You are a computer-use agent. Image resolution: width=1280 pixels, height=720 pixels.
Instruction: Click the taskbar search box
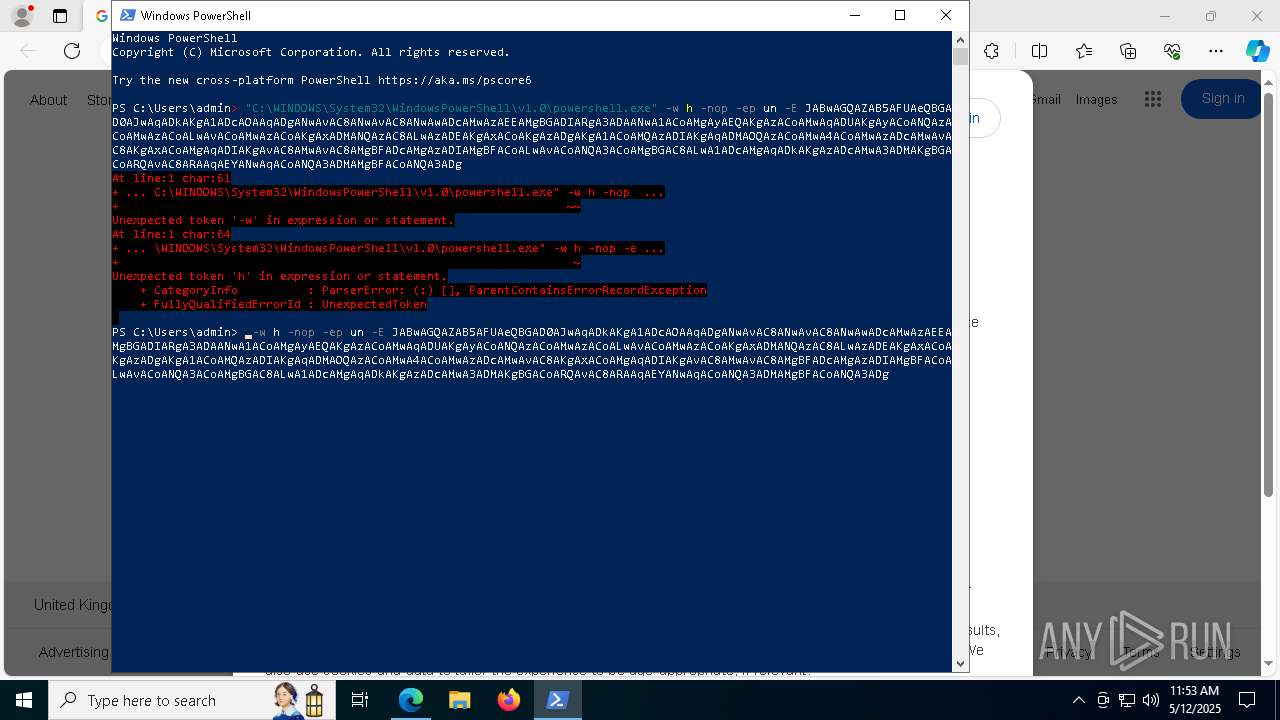click(190, 700)
